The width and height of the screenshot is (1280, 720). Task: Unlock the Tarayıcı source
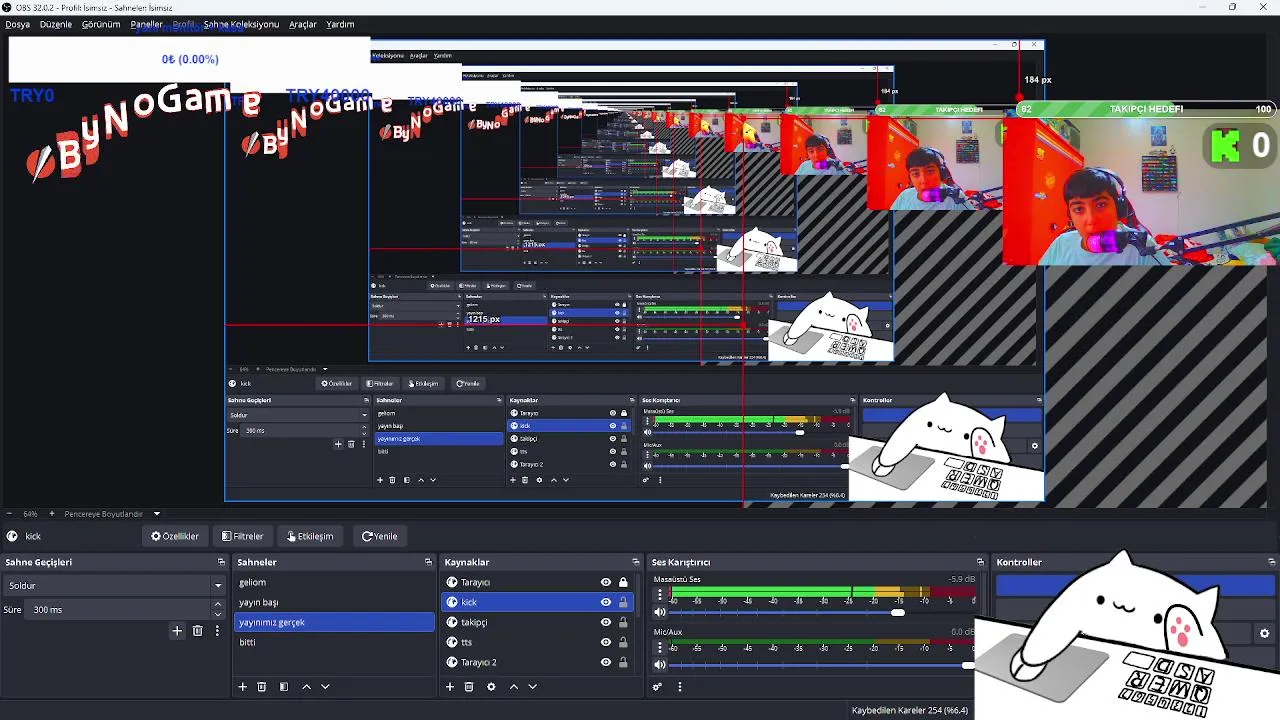coord(623,582)
